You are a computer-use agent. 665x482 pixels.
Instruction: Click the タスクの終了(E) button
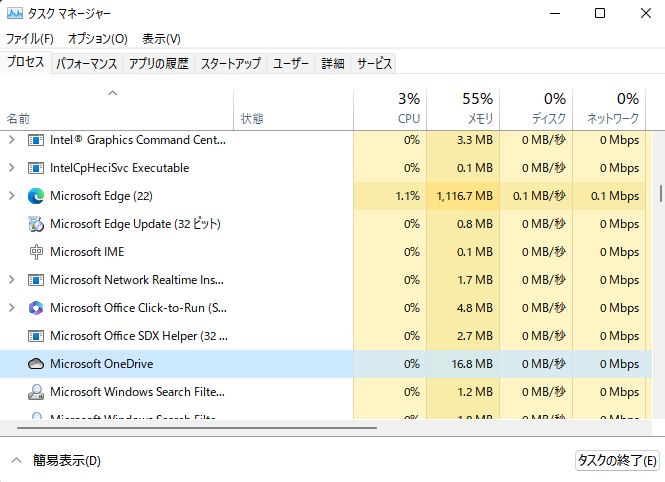[617, 461]
